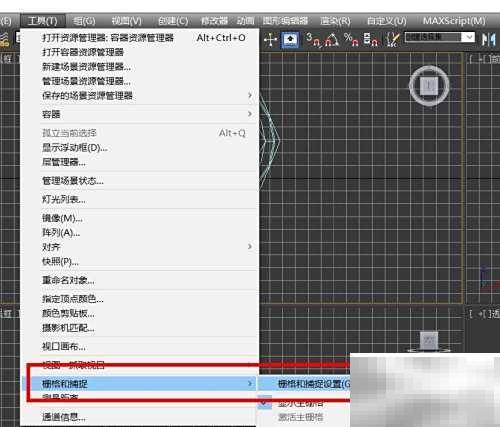The width and height of the screenshot is (500, 427).
Task: Open Edit Named Selection Sets icon
Action: [393, 39]
